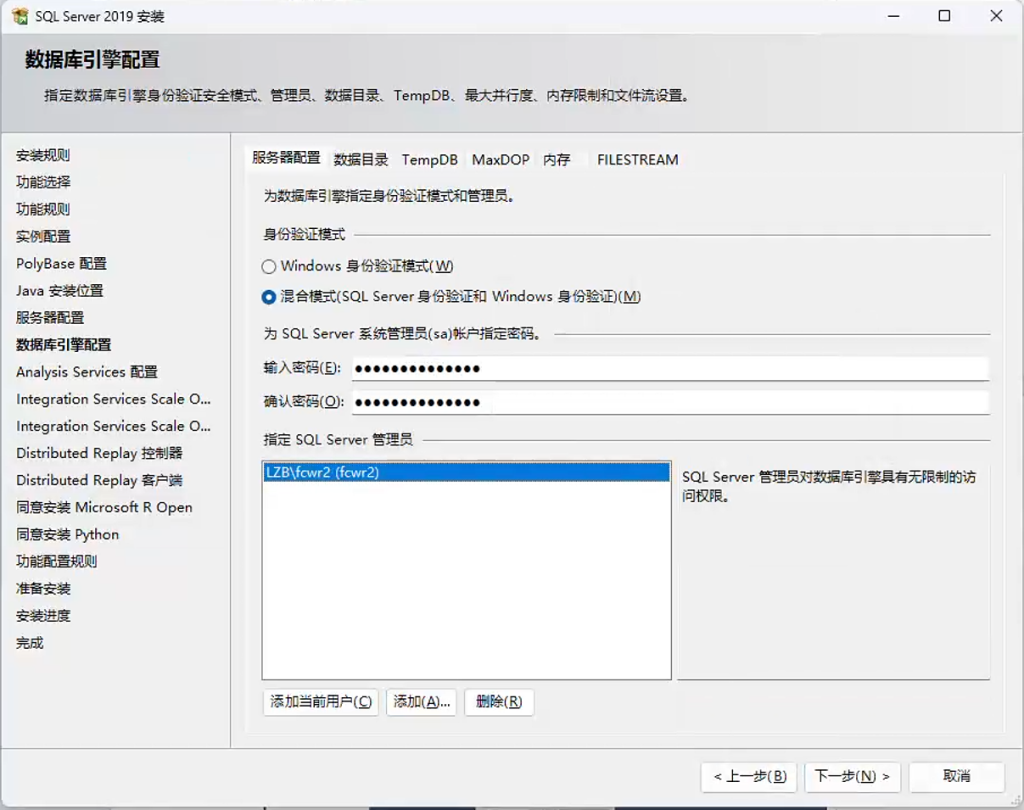The width and height of the screenshot is (1024, 810).
Task: Click 同意安装 Microsoft R Open step
Action: pyautogui.click(x=104, y=508)
